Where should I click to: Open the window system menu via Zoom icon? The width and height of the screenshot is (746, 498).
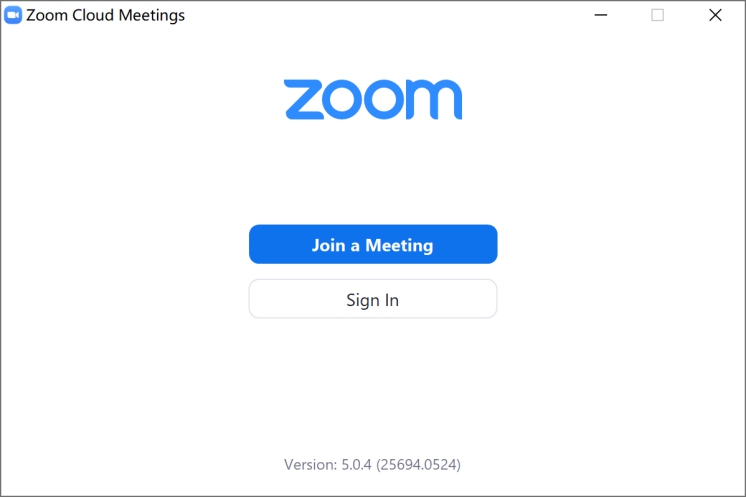(13, 15)
